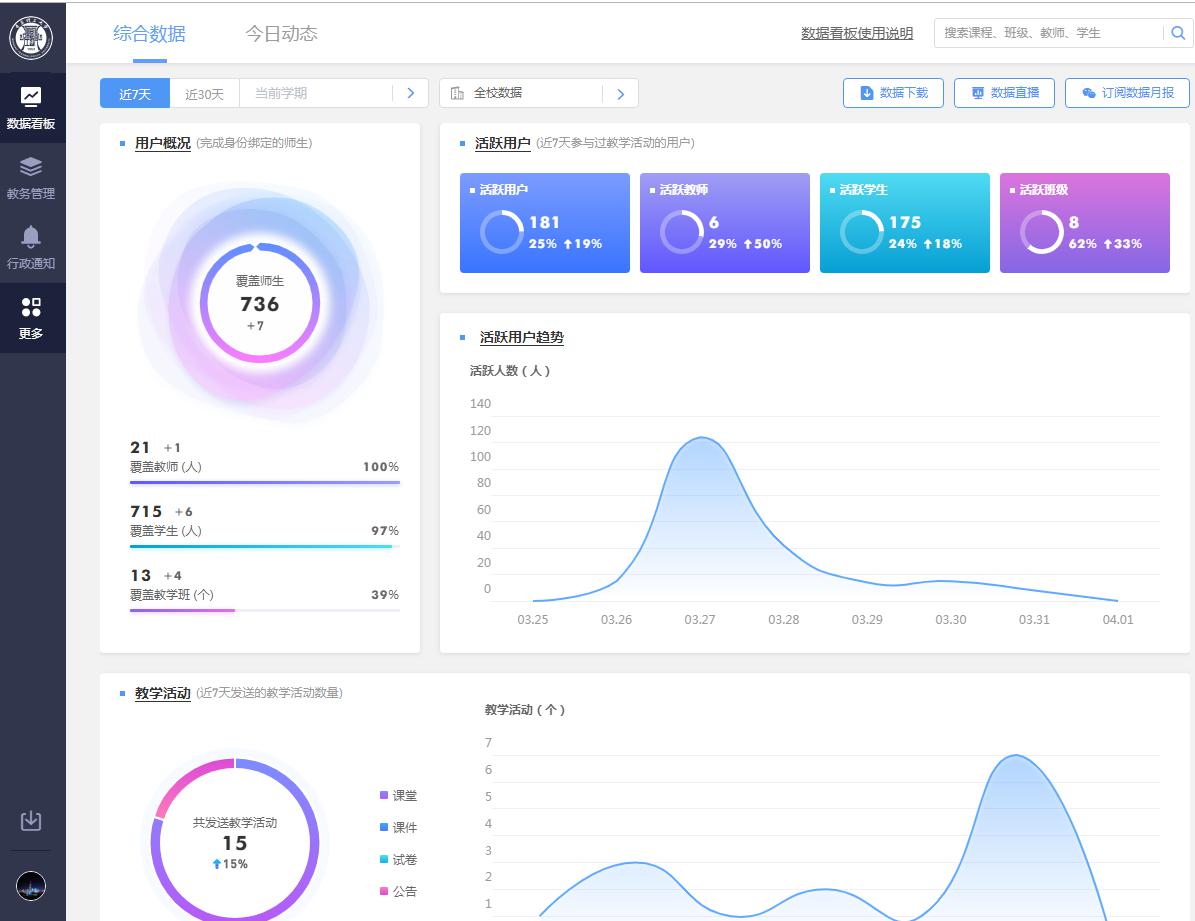
Task: Select the 近30天 time range tab
Action: pyautogui.click(x=204, y=94)
